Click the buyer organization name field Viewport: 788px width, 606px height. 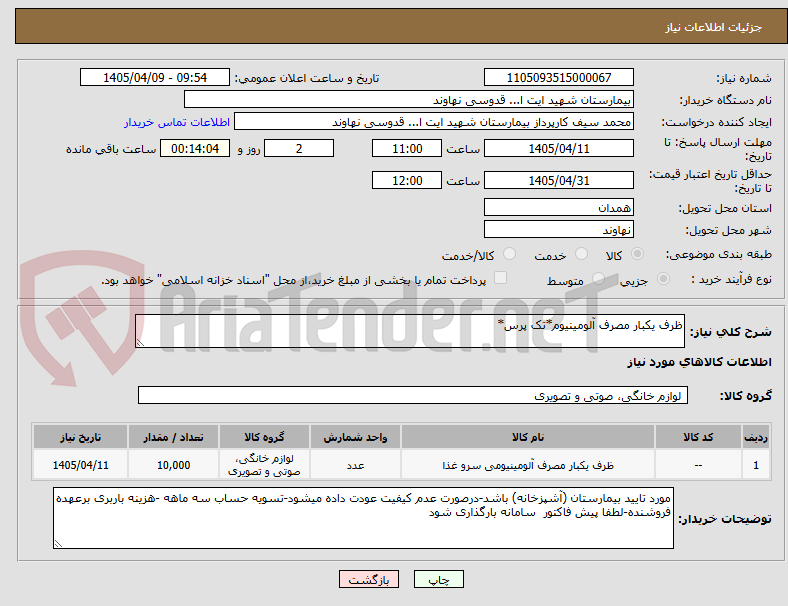click(x=409, y=100)
